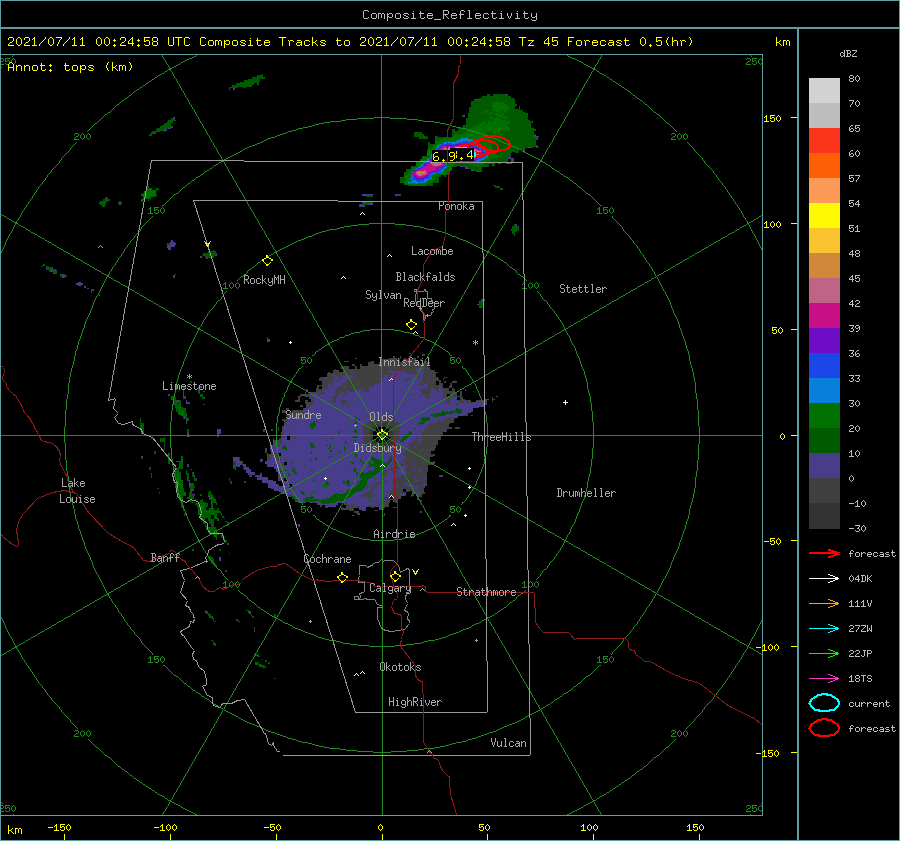Click the bright green dBZ swatch
The height and width of the screenshot is (841, 900).
tap(824, 416)
